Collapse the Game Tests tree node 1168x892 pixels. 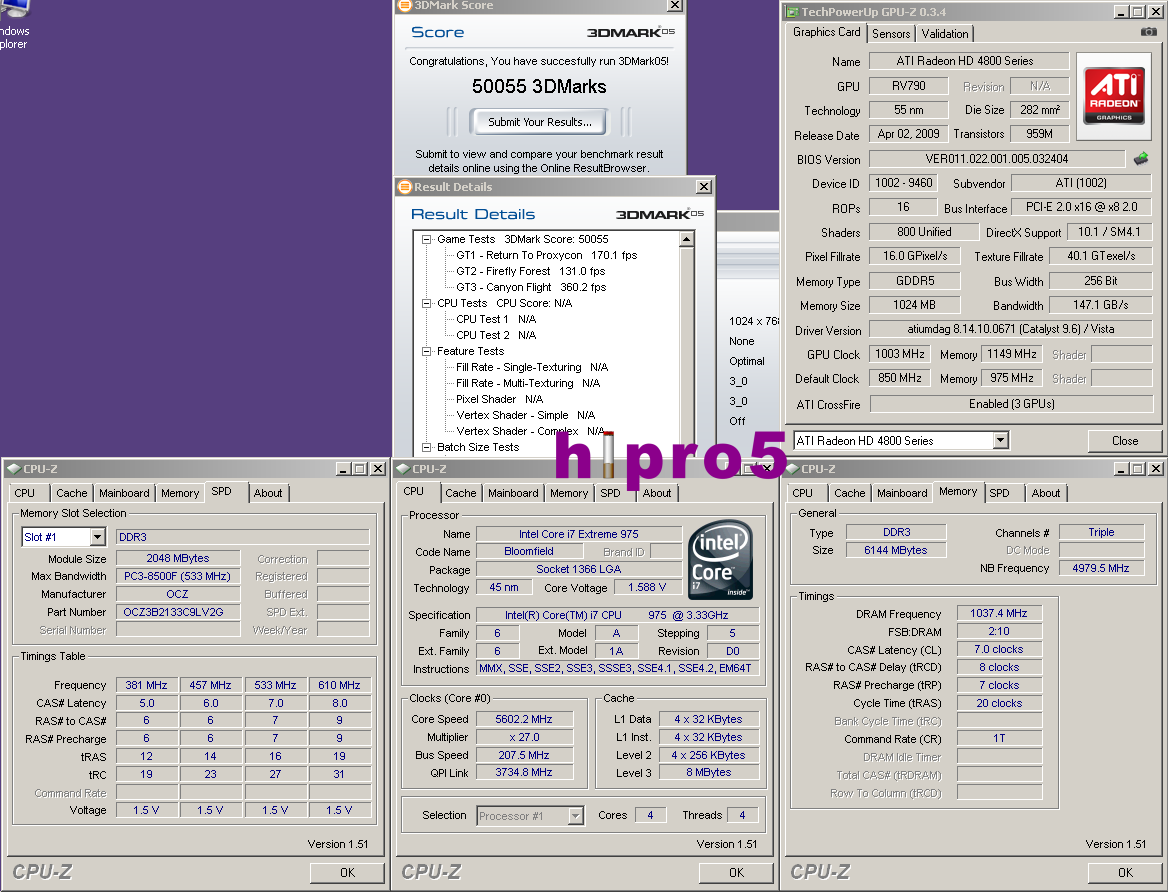pyautogui.click(x=427, y=239)
